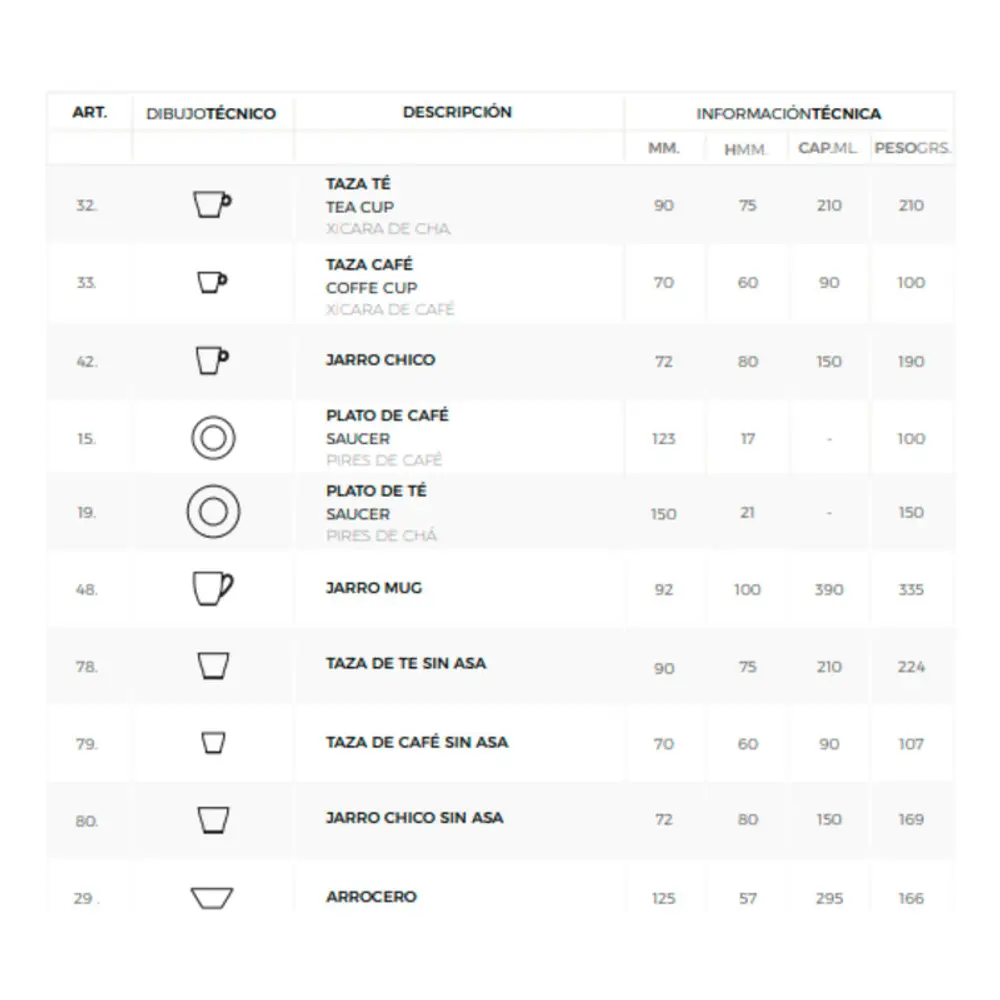
Task: Click the ART. column header
Action: point(90,112)
